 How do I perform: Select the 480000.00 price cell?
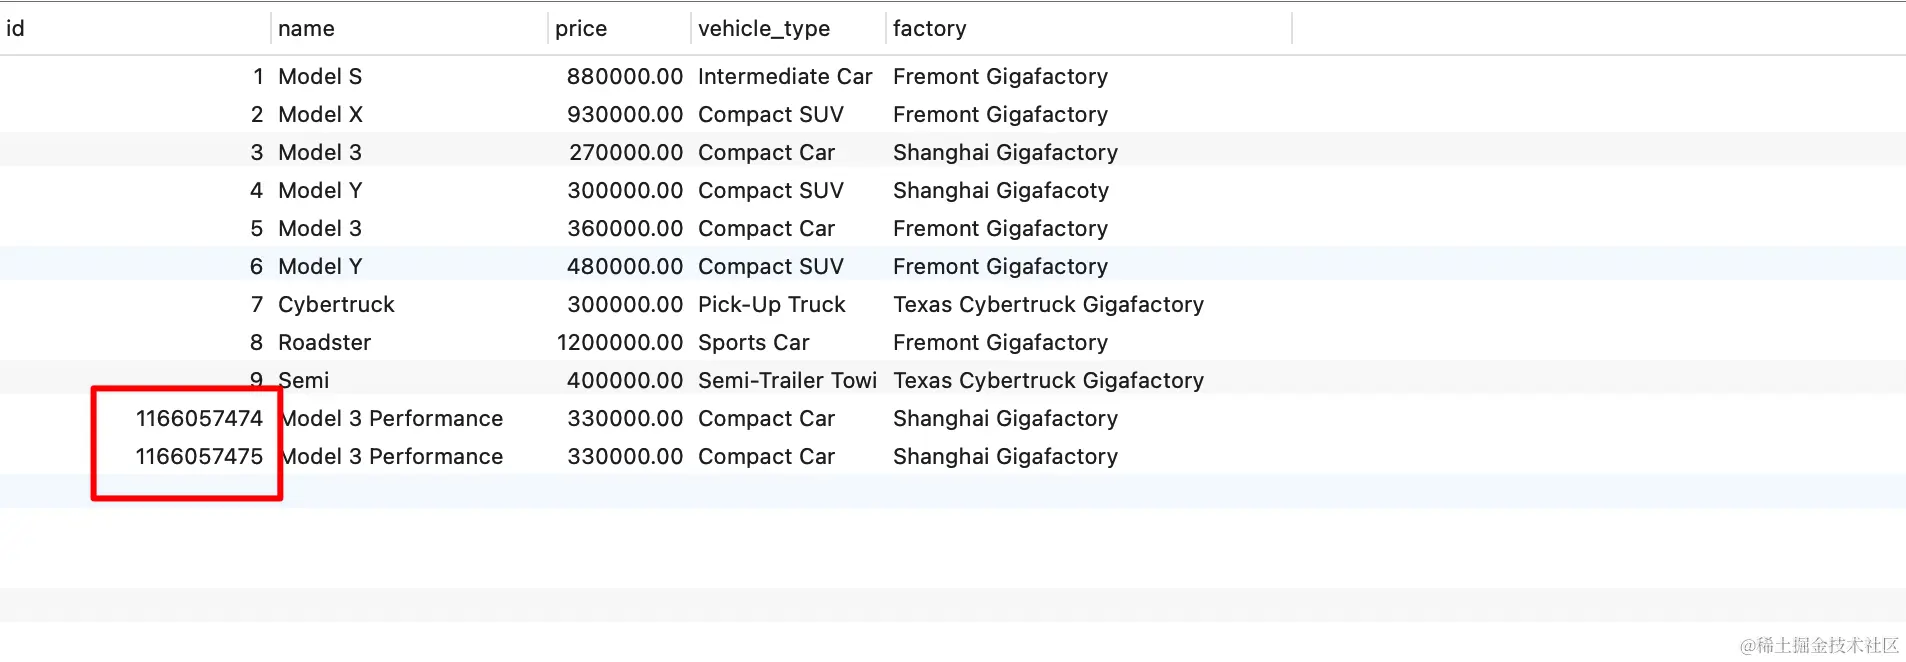point(625,267)
